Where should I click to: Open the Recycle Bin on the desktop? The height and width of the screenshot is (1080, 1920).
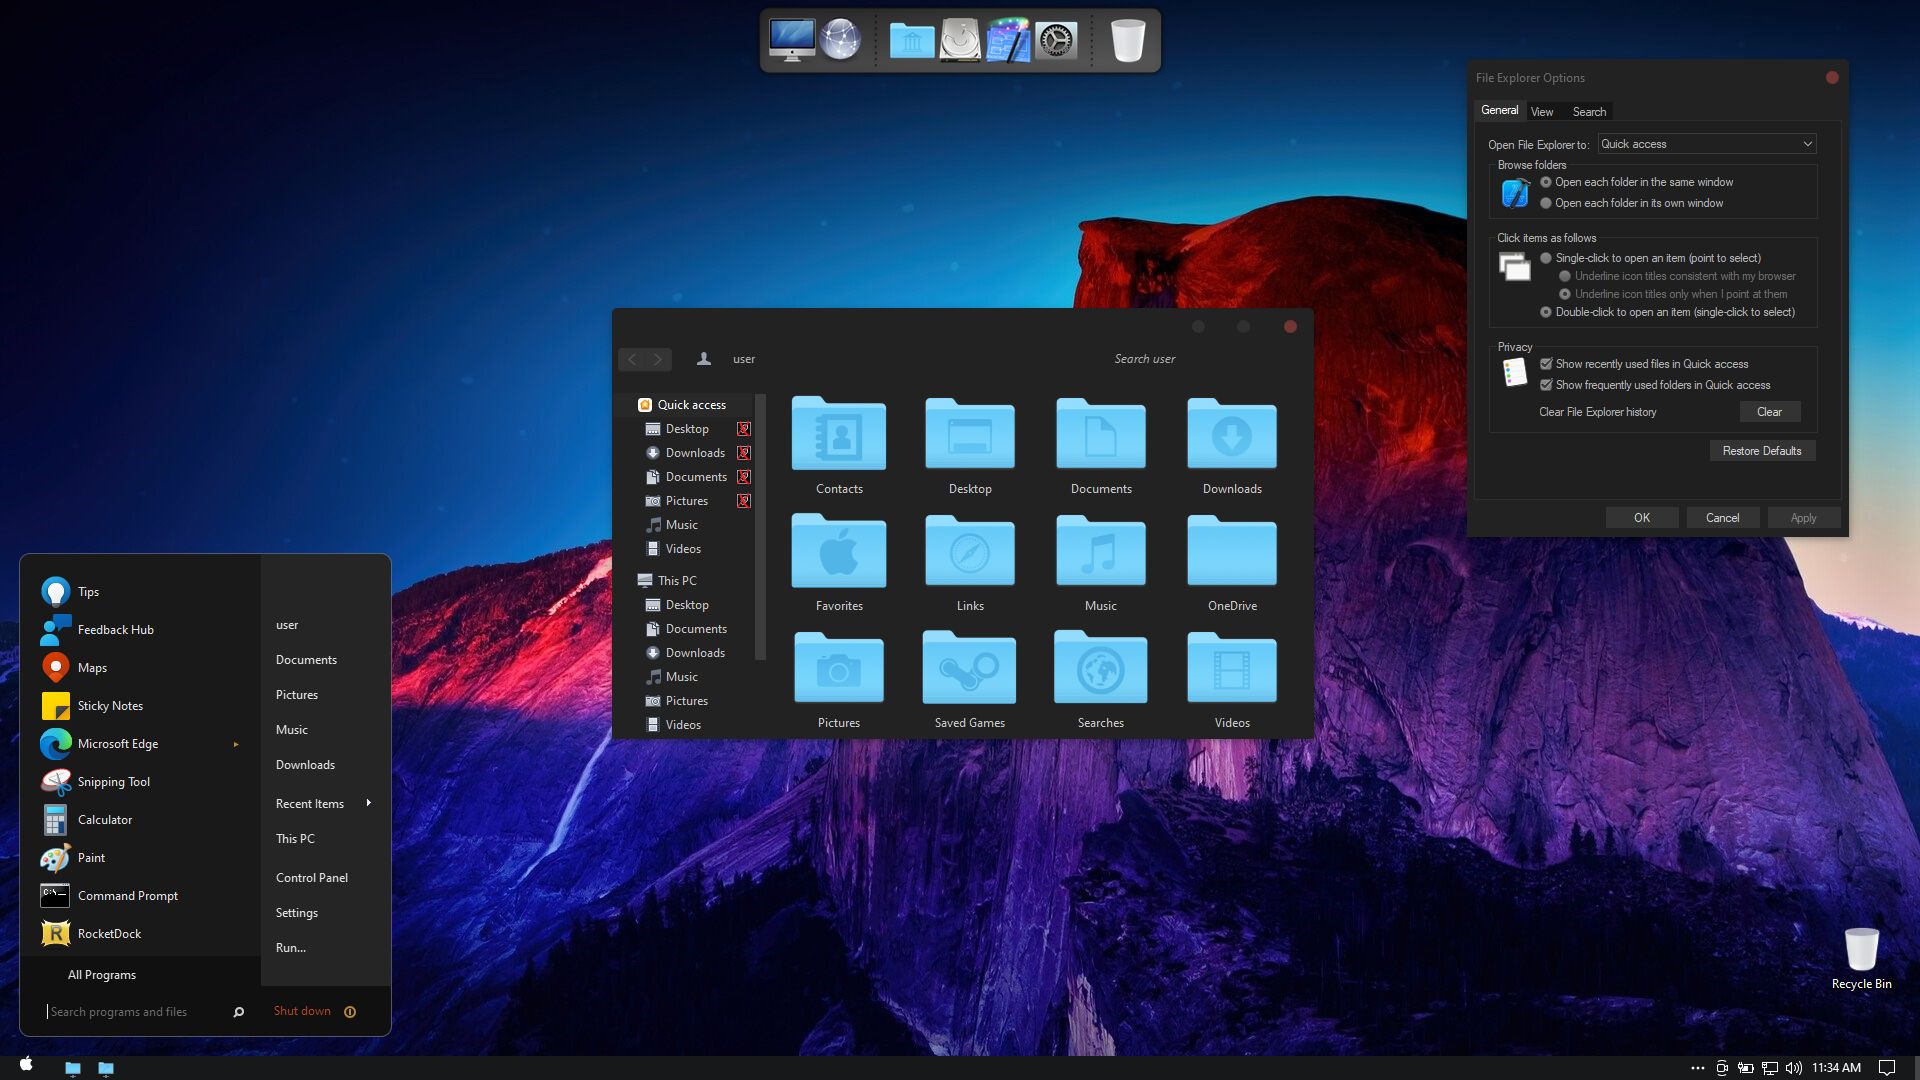(x=1861, y=950)
